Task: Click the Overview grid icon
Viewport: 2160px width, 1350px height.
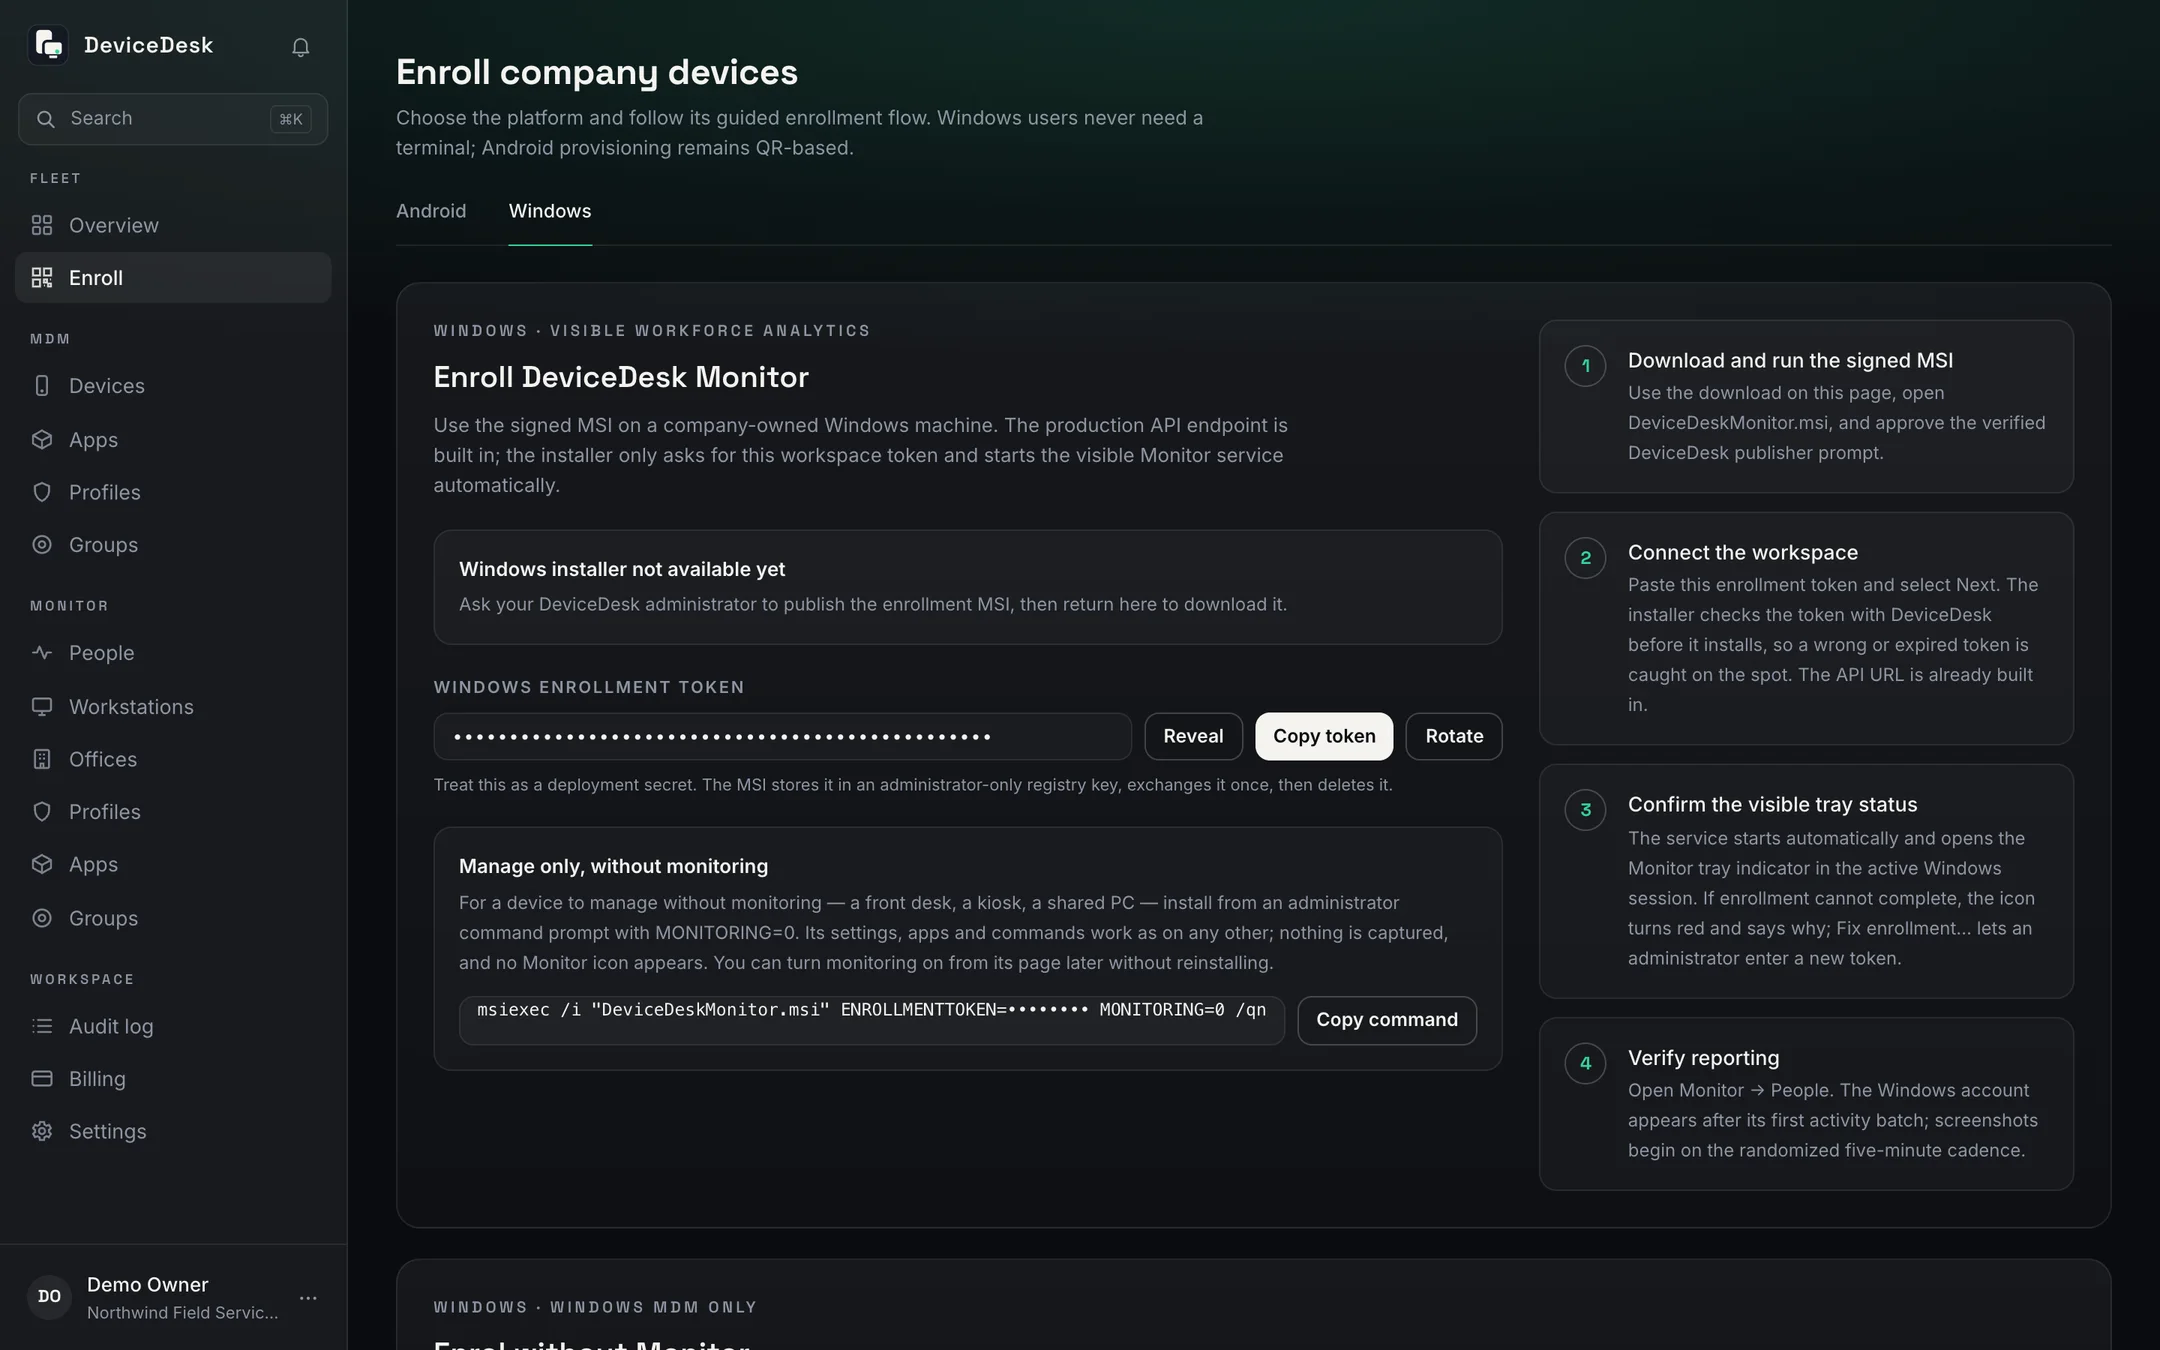Action: tap(42, 225)
